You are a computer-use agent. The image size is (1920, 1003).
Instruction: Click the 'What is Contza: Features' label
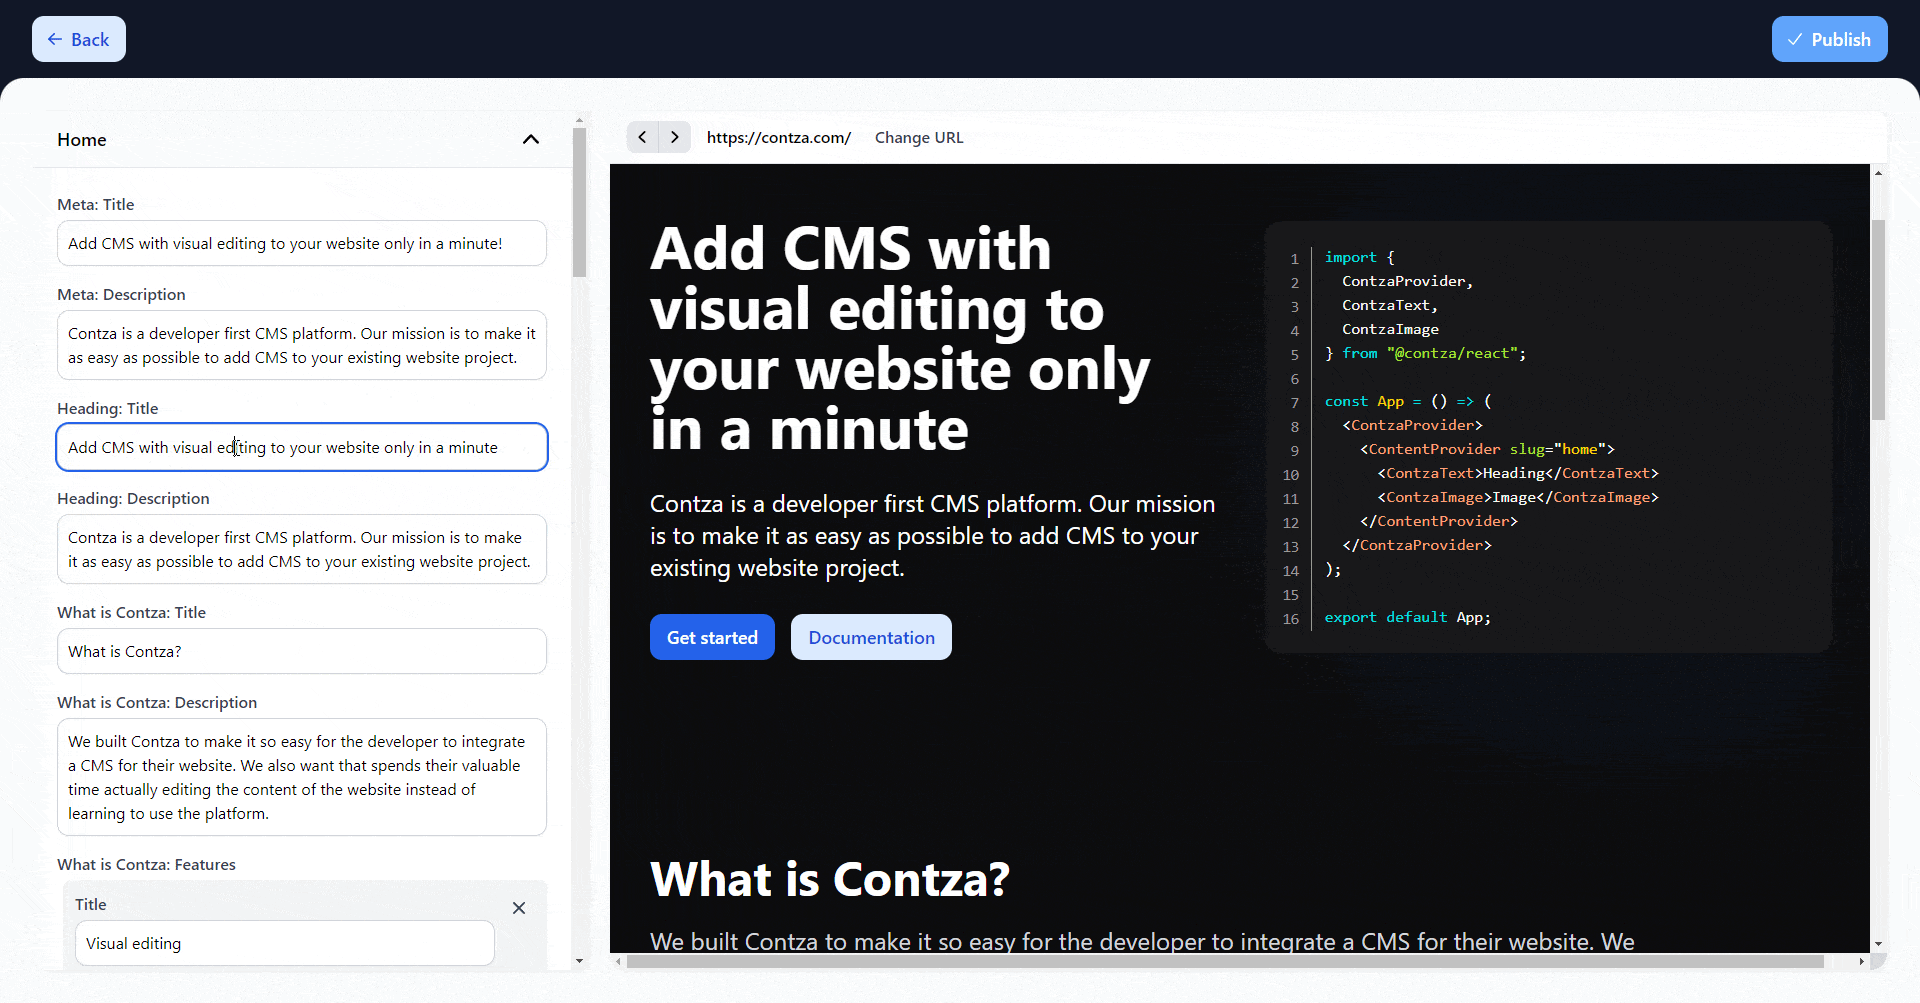coord(146,864)
